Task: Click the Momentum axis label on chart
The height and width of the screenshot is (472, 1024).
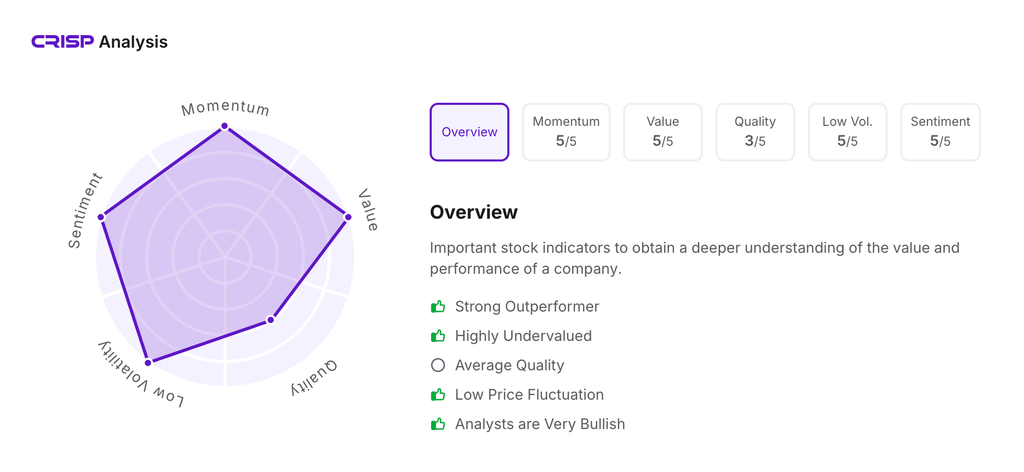Action: (225, 108)
